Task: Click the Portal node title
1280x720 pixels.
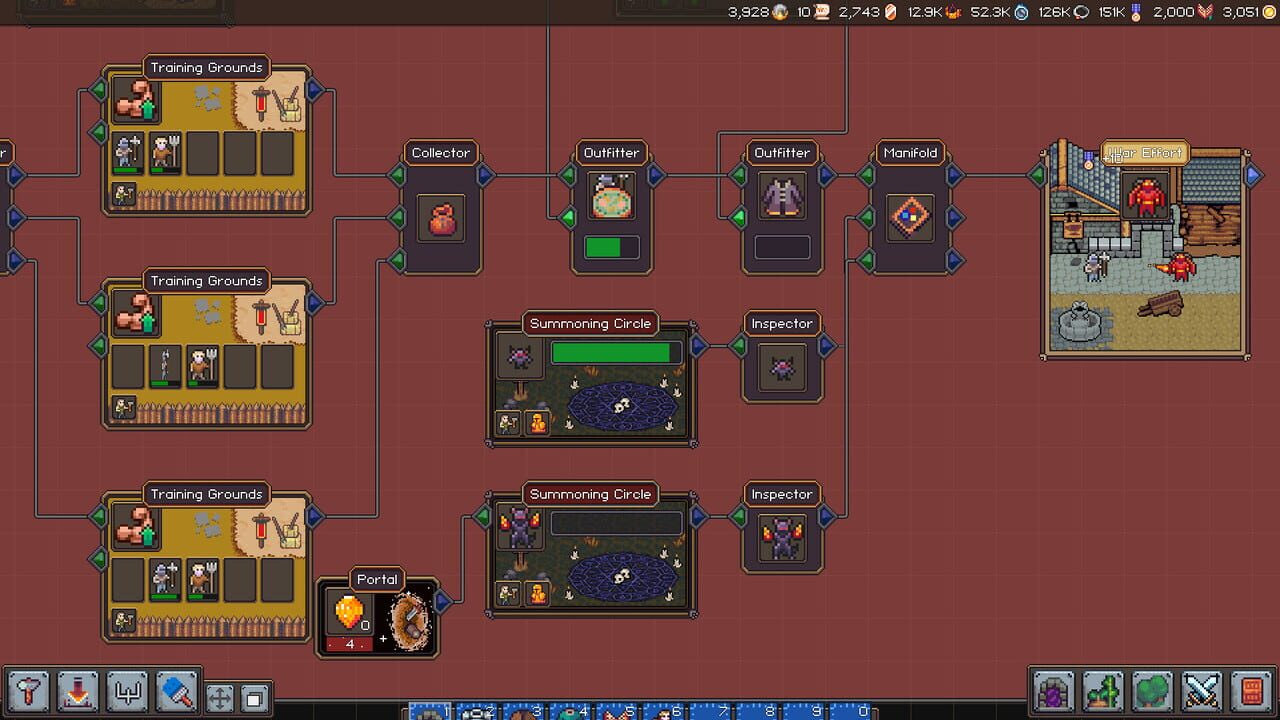Action: point(377,579)
